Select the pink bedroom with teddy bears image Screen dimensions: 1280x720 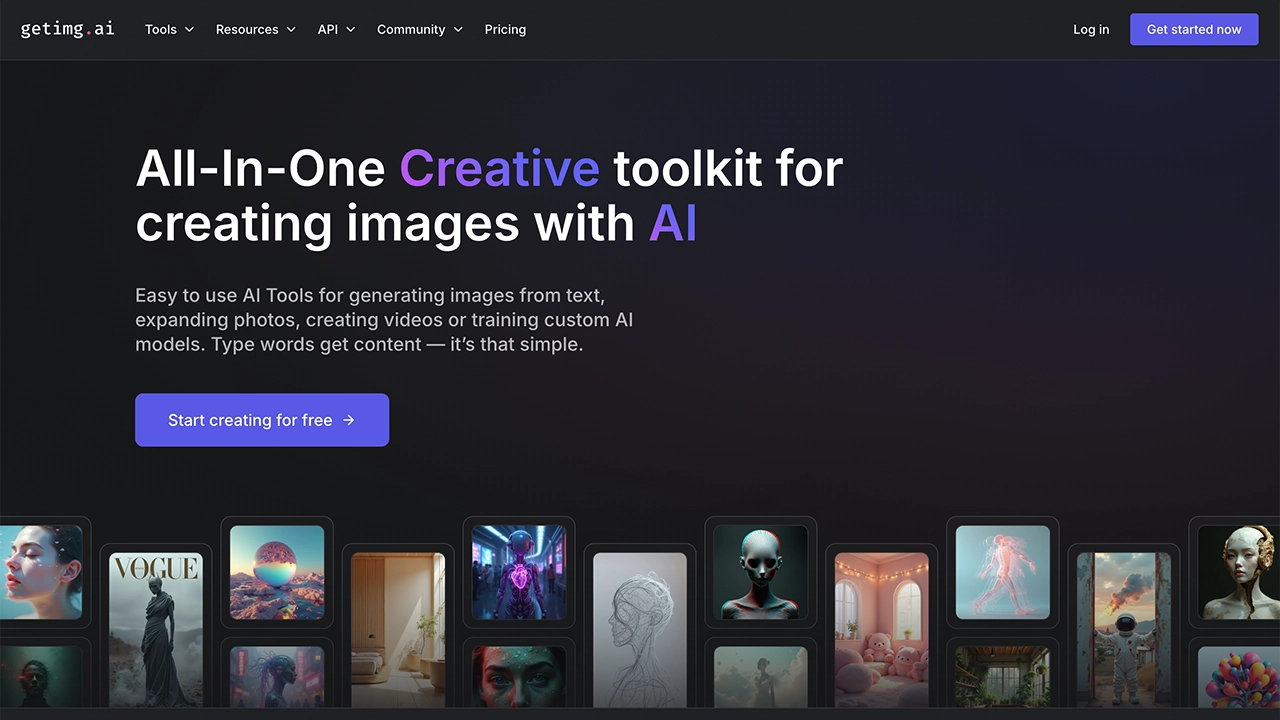(x=882, y=628)
